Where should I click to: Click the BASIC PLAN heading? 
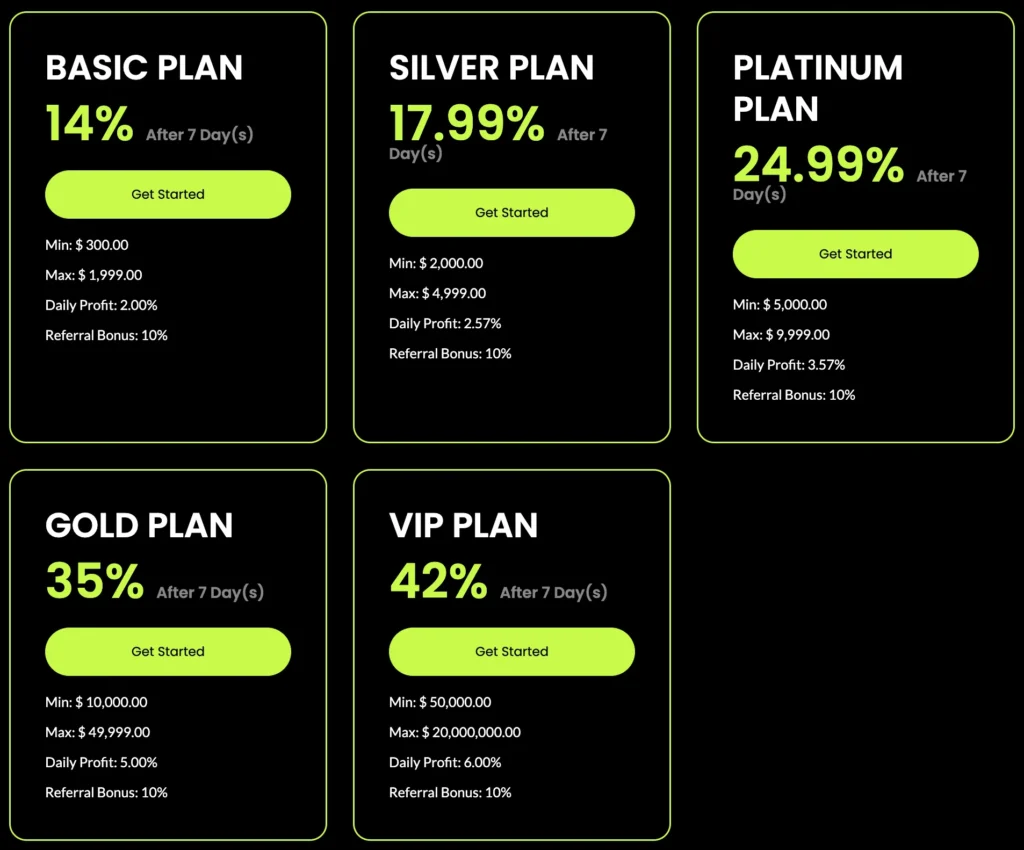coord(144,68)
